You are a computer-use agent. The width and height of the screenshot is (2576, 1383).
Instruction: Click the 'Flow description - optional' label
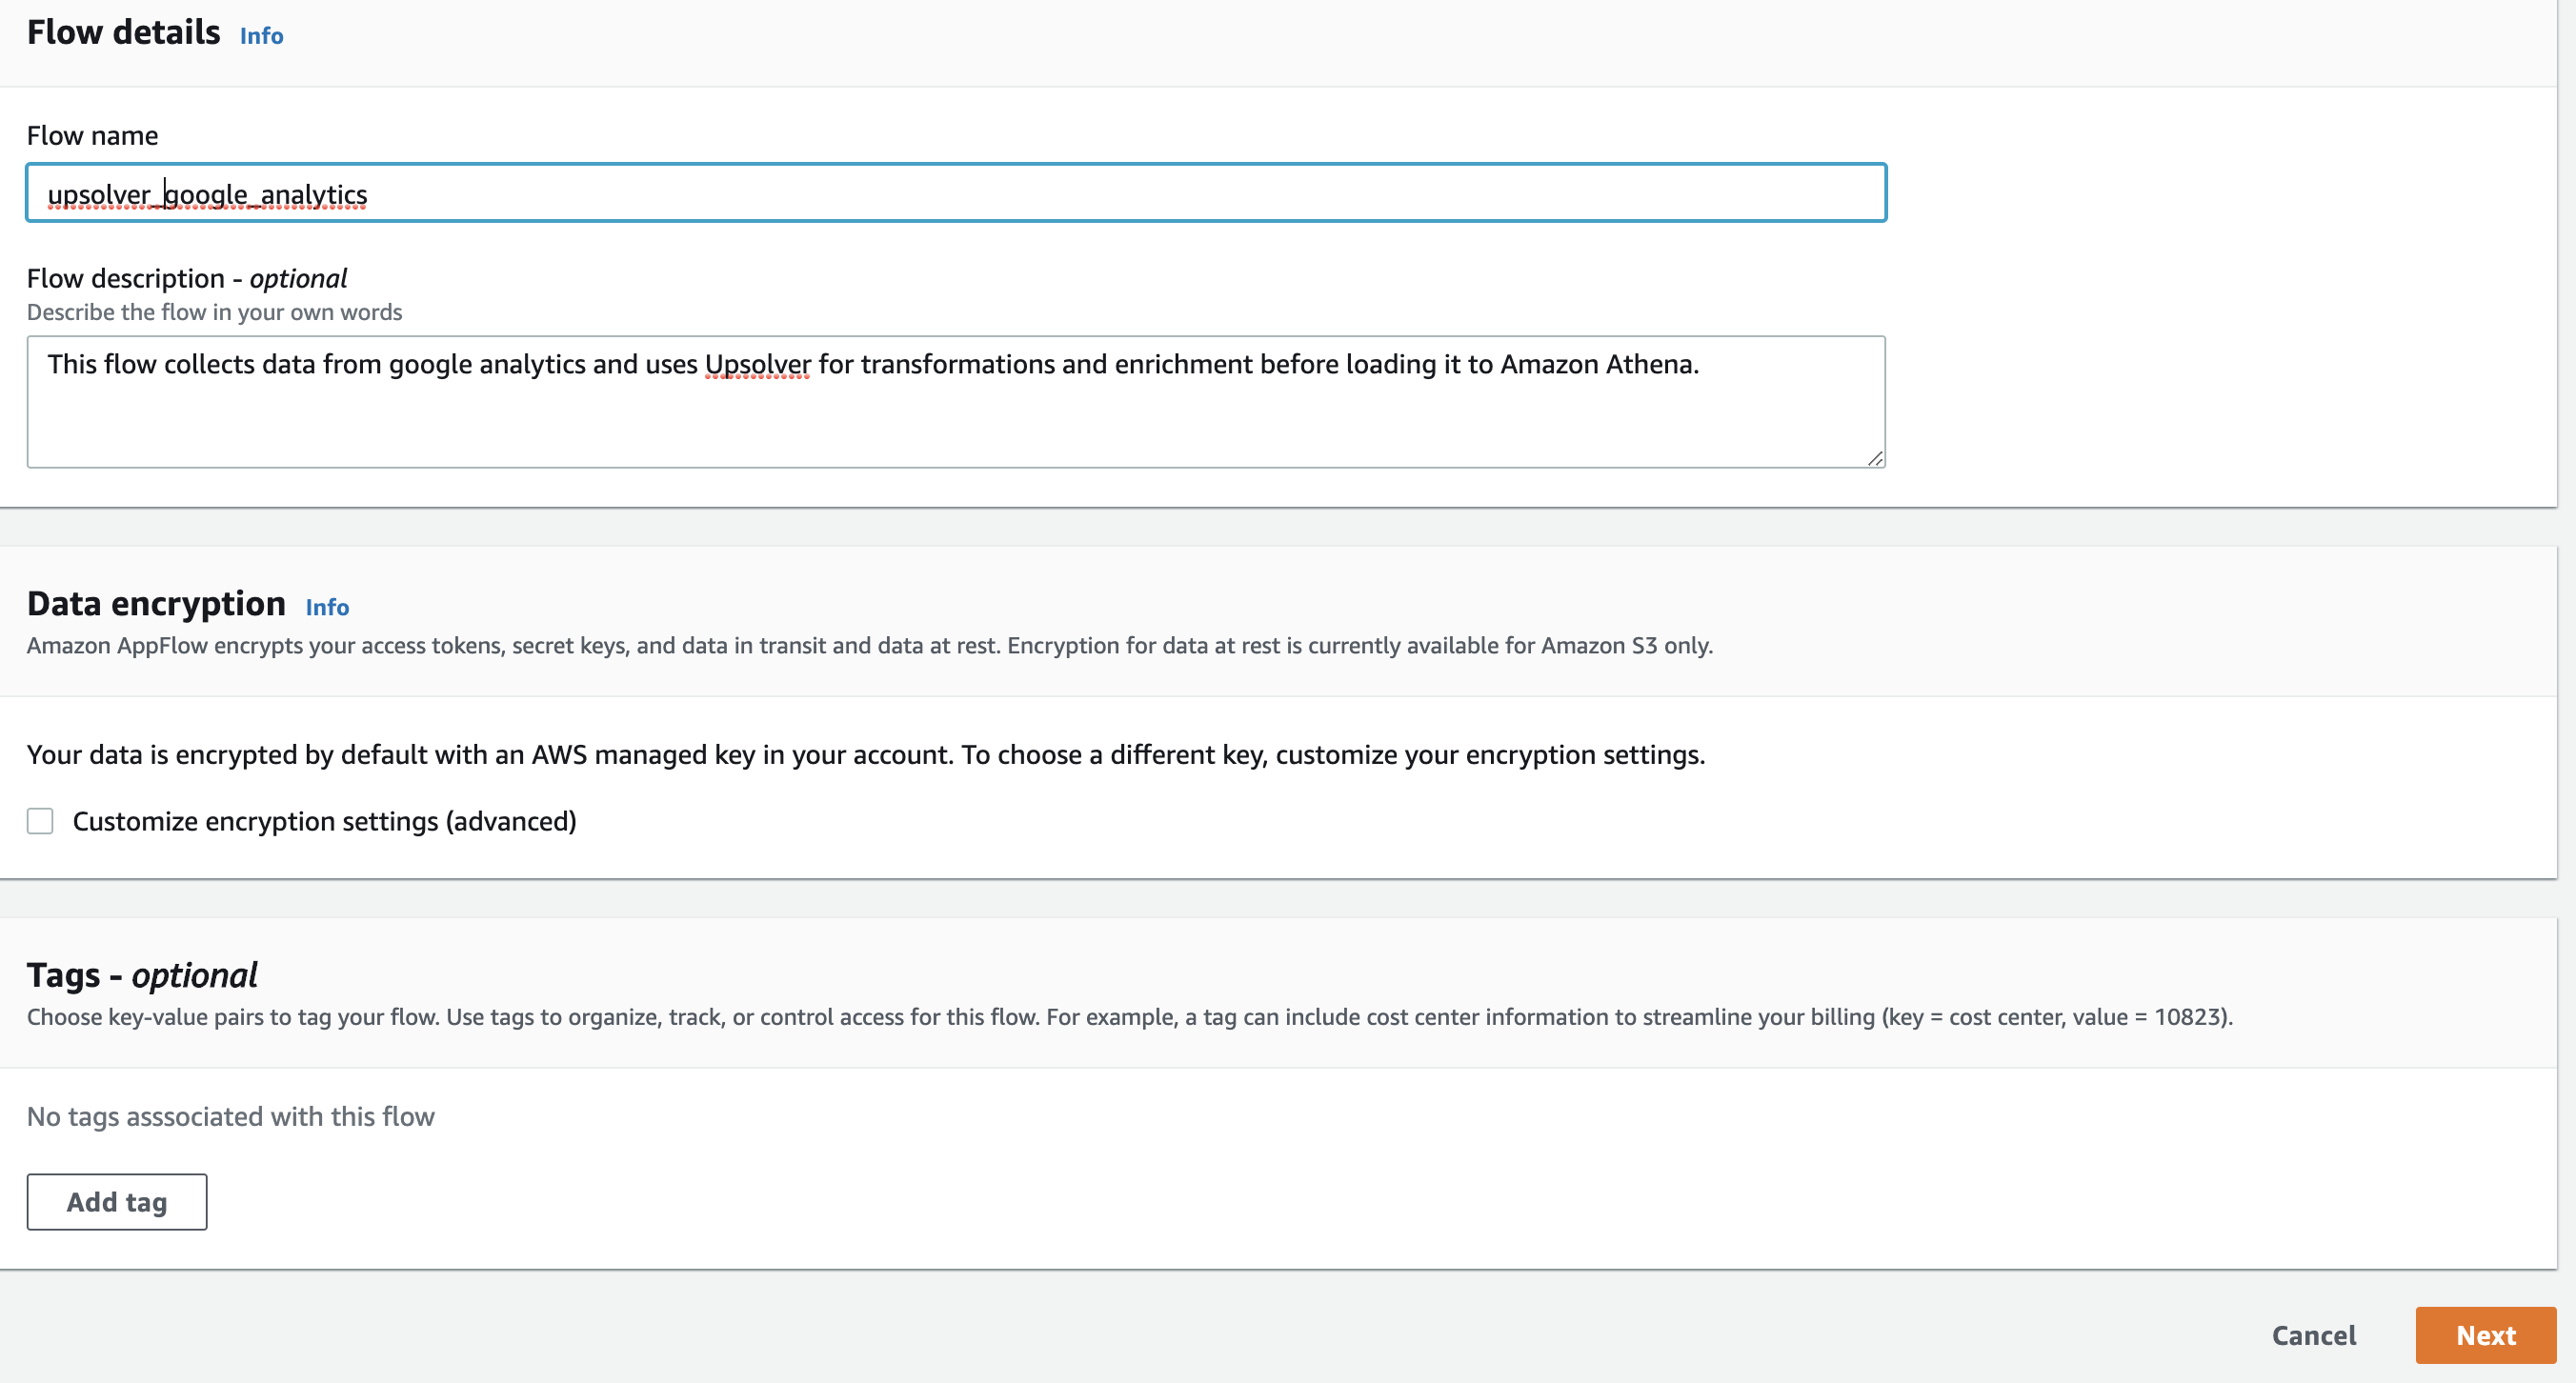187,278
